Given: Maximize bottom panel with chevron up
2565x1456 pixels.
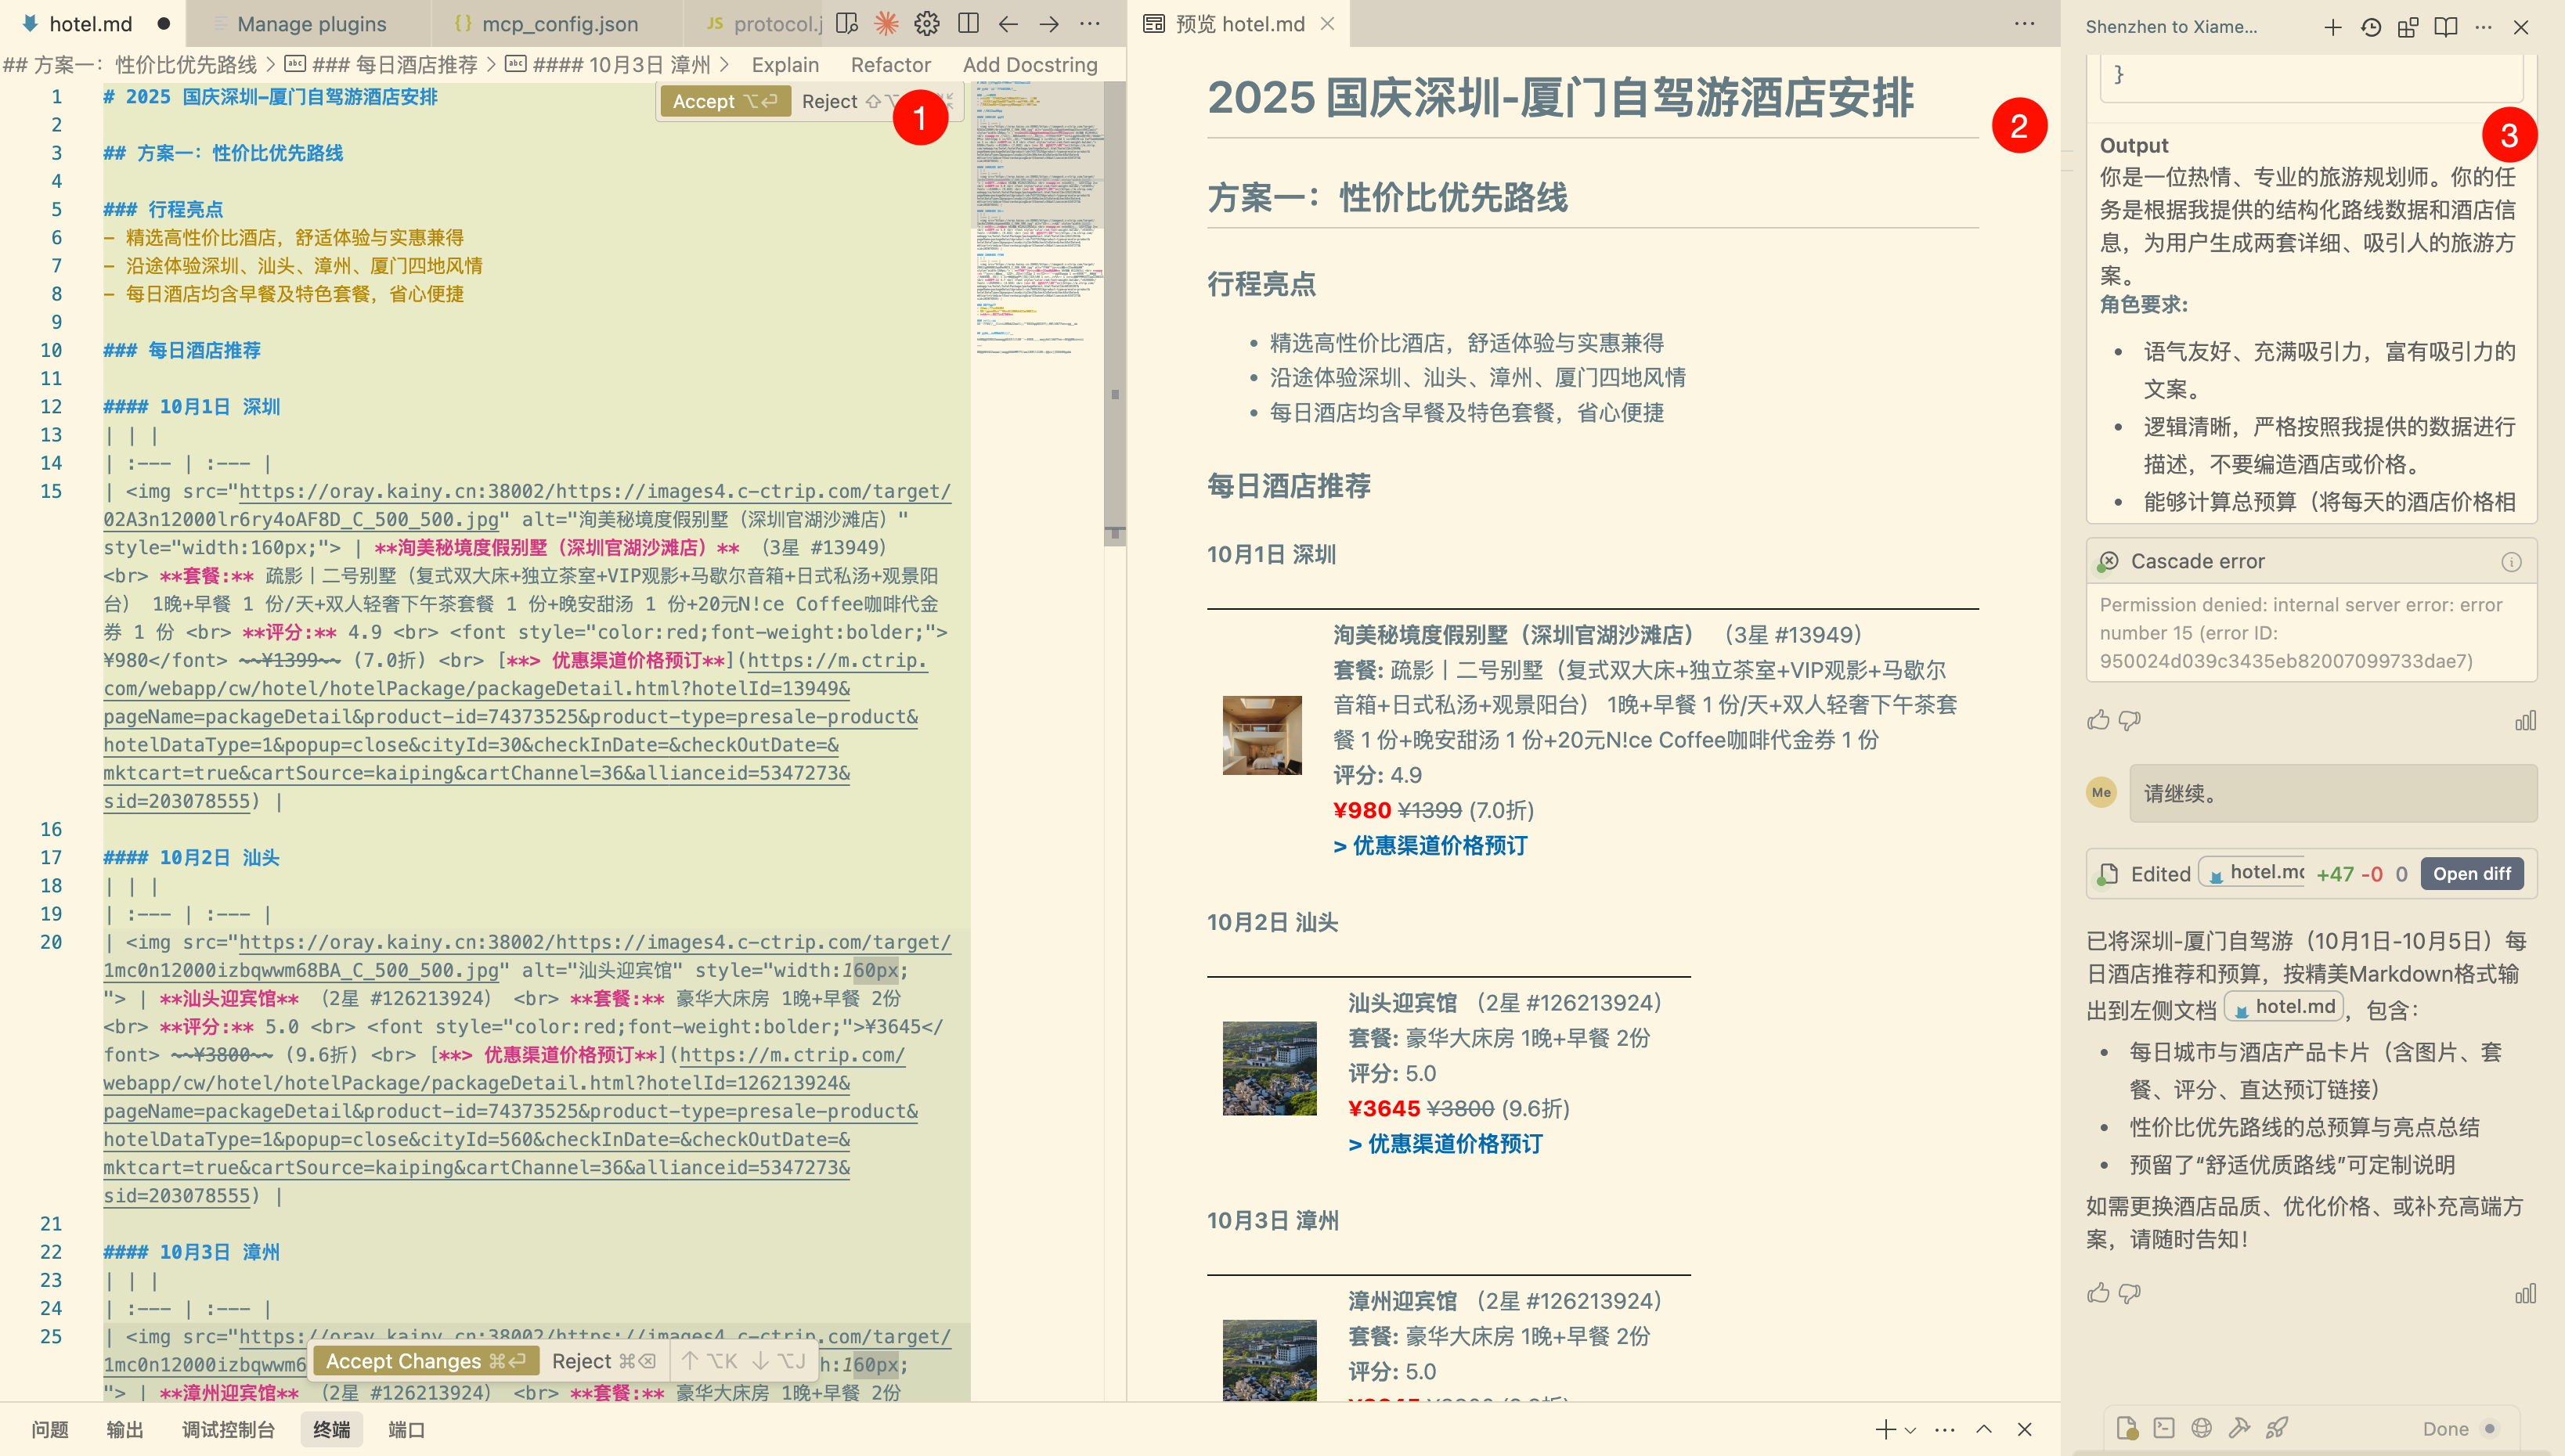Looking at the screenshot, I should coord(1984,1430).
